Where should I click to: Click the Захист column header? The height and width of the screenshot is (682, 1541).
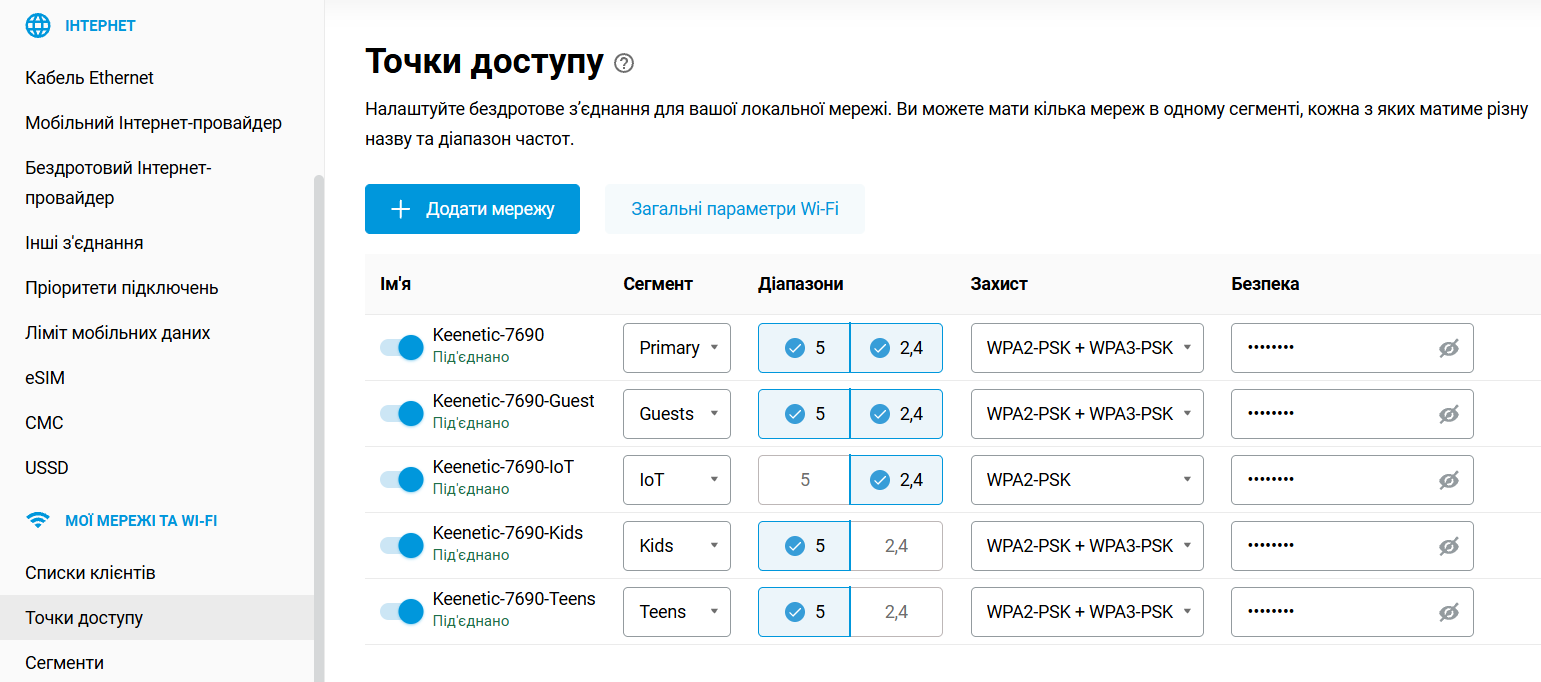coord(999,284)
